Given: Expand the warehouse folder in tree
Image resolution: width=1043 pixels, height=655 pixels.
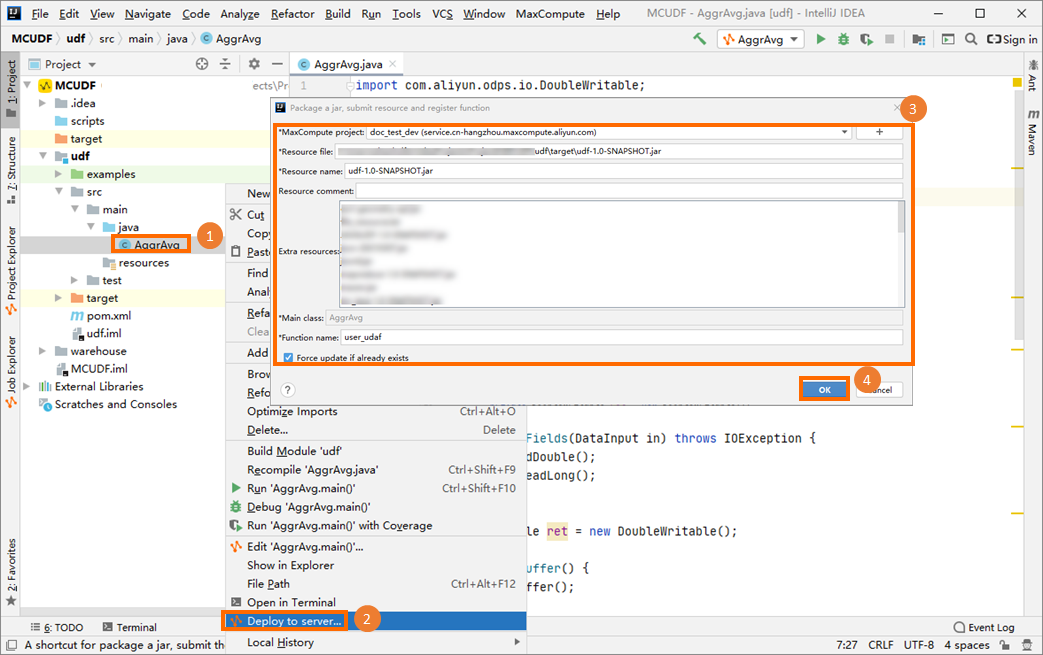Looking at the screenshot, I should [x=43, y=351].
